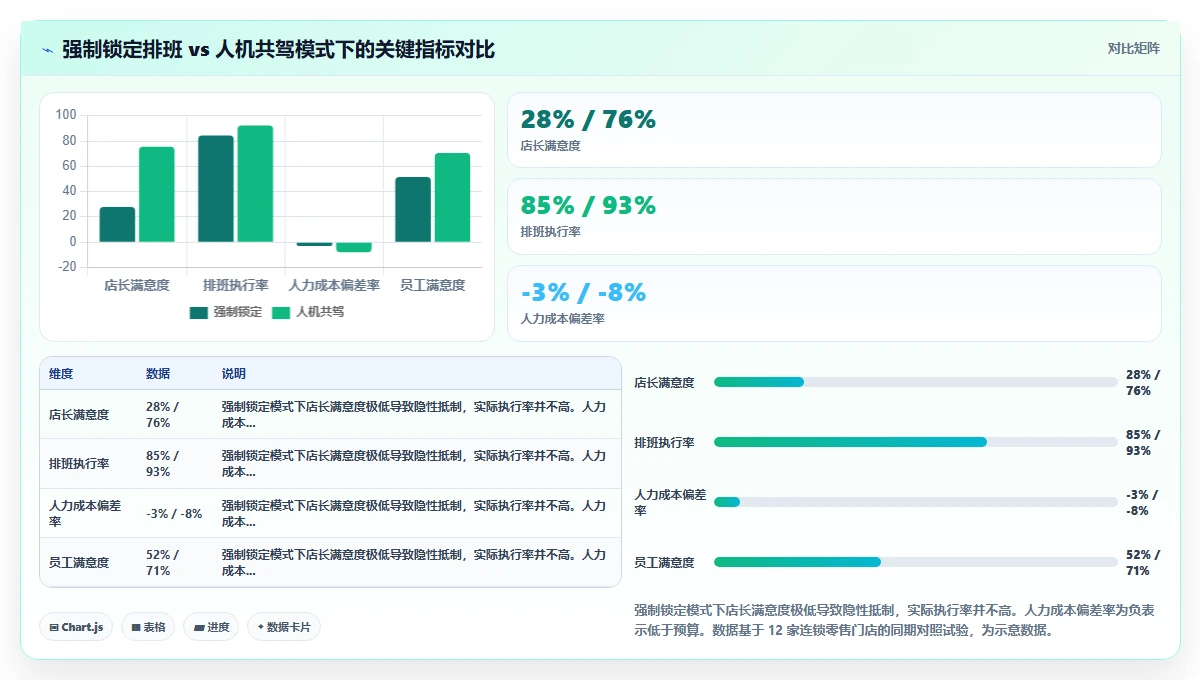
Task: Click the dark 强制锁定 bar for 排班执行率
Action: tap(216, 189)
